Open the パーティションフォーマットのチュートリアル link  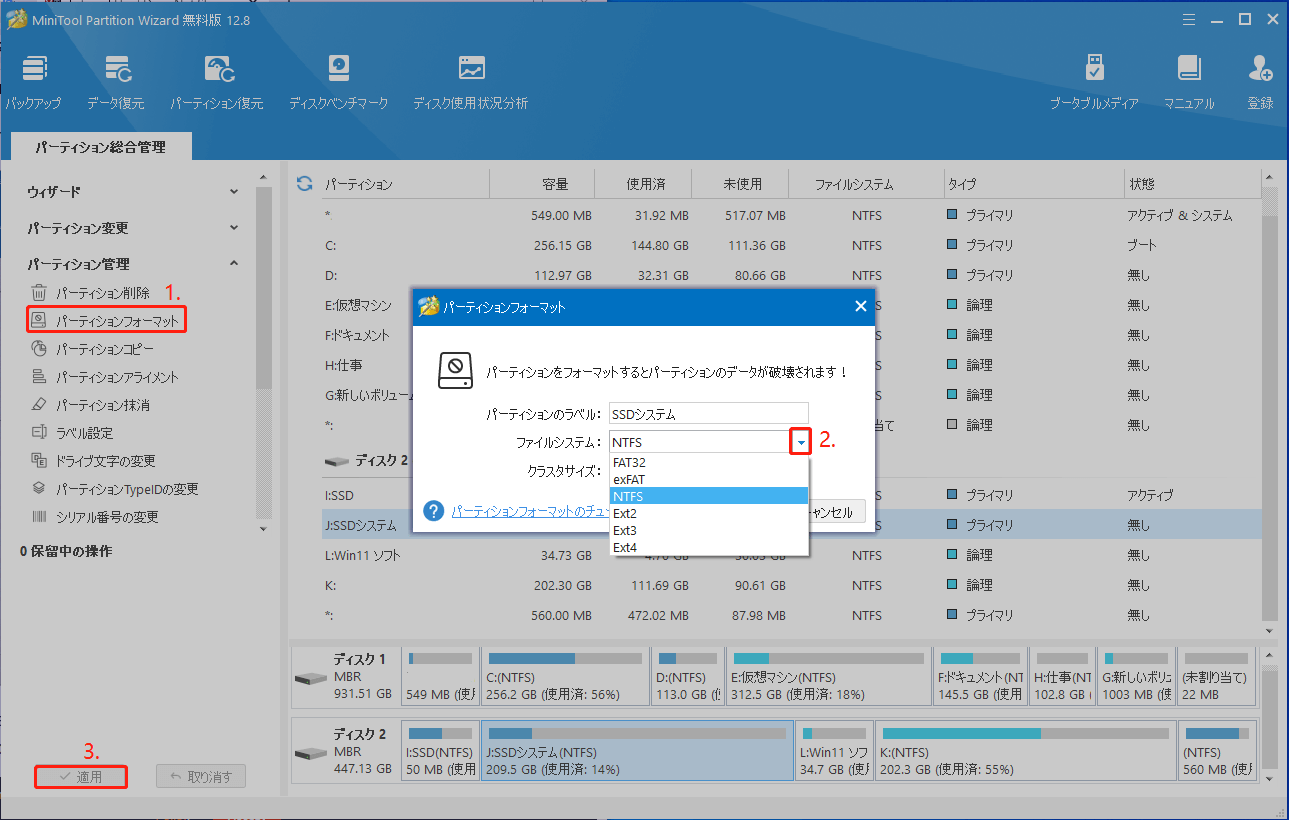(530, 511)
